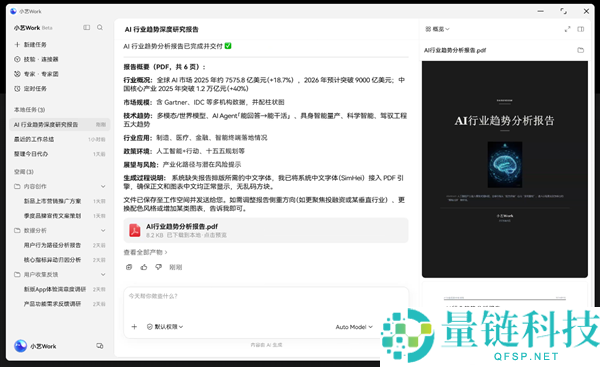This screenshot has width=600, height=367.
Task: Toggle the right panel layout icon
Action: pos(581,29)
